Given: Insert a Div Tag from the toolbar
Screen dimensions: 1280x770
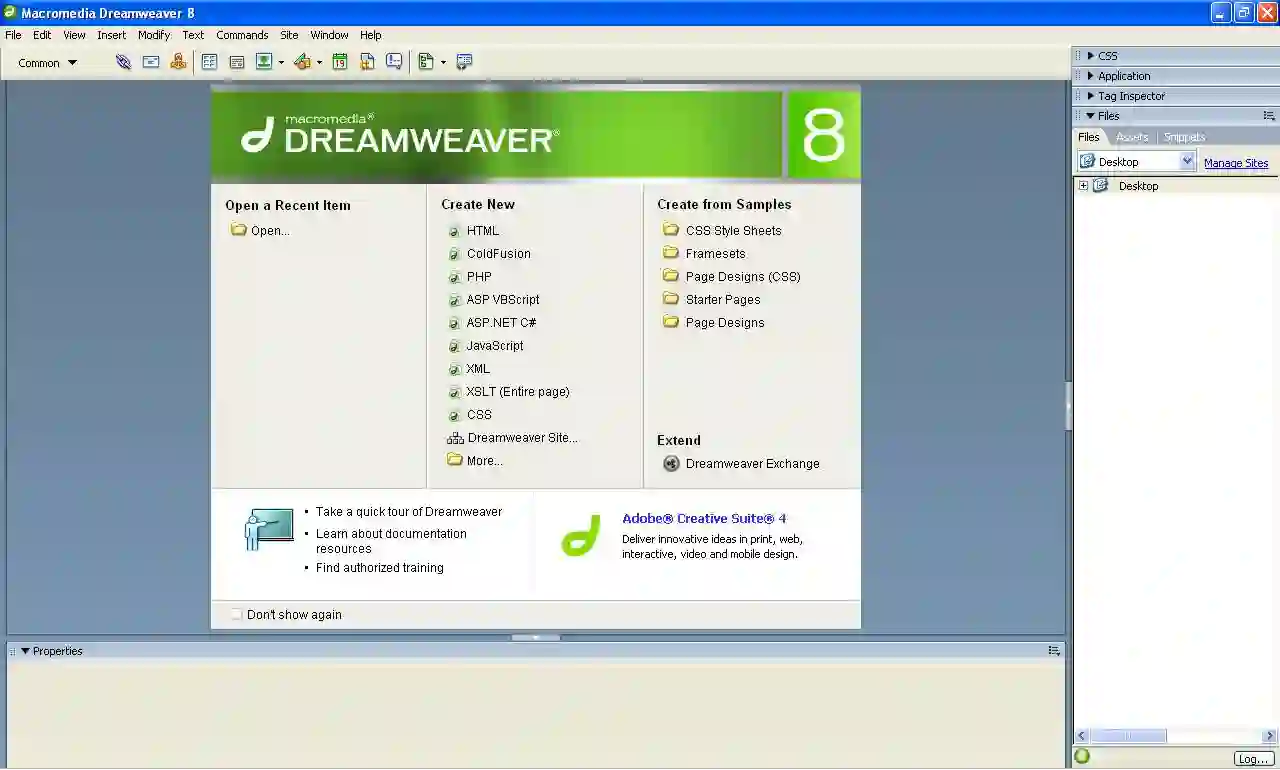Looking at the screenshot, I should click(x=237, y=62).
